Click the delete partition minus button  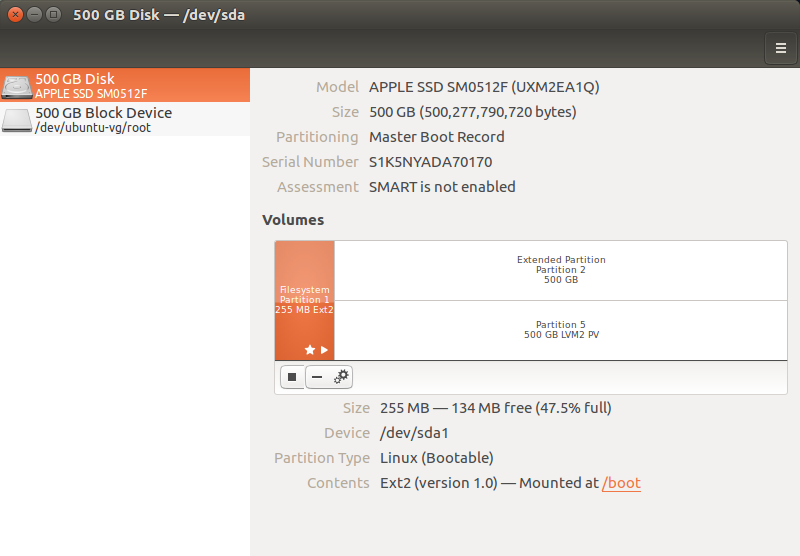click(317, 377)
